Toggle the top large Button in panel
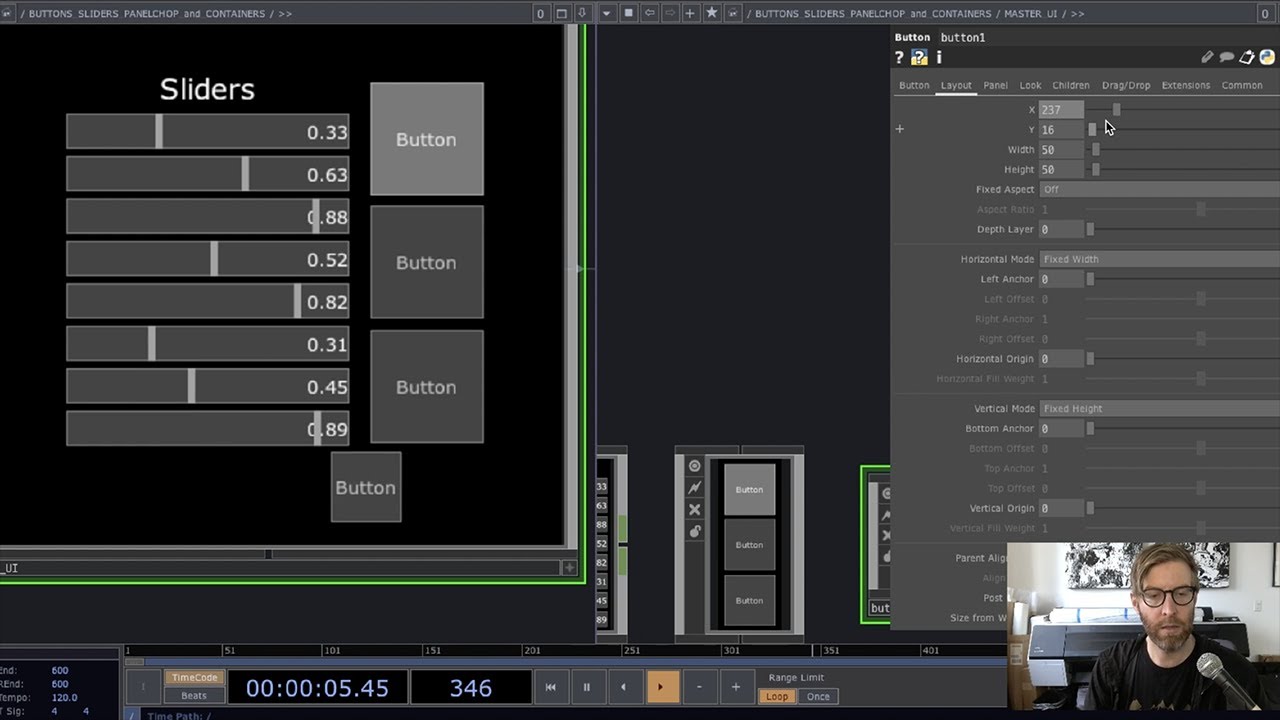 click(427, 139)
